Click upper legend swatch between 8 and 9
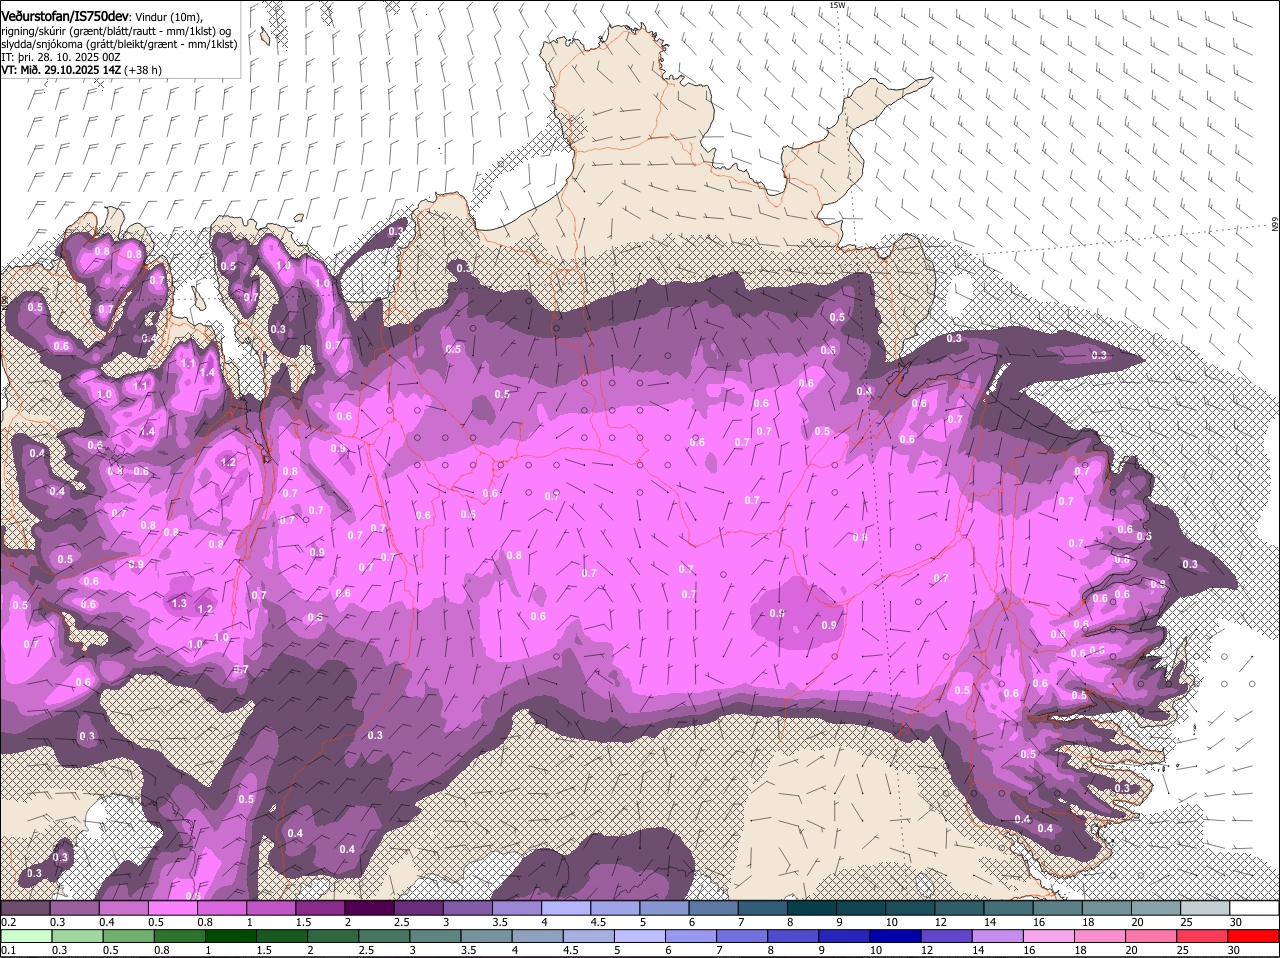Image resolution: width=1280 pixels, height=958 pixels. (812, 908)
